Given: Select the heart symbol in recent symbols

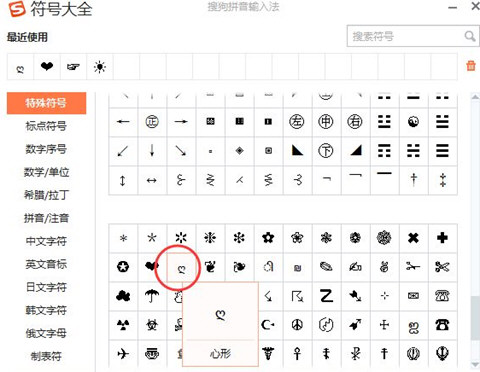Looking at the screenshot, I should click(47, 67).
